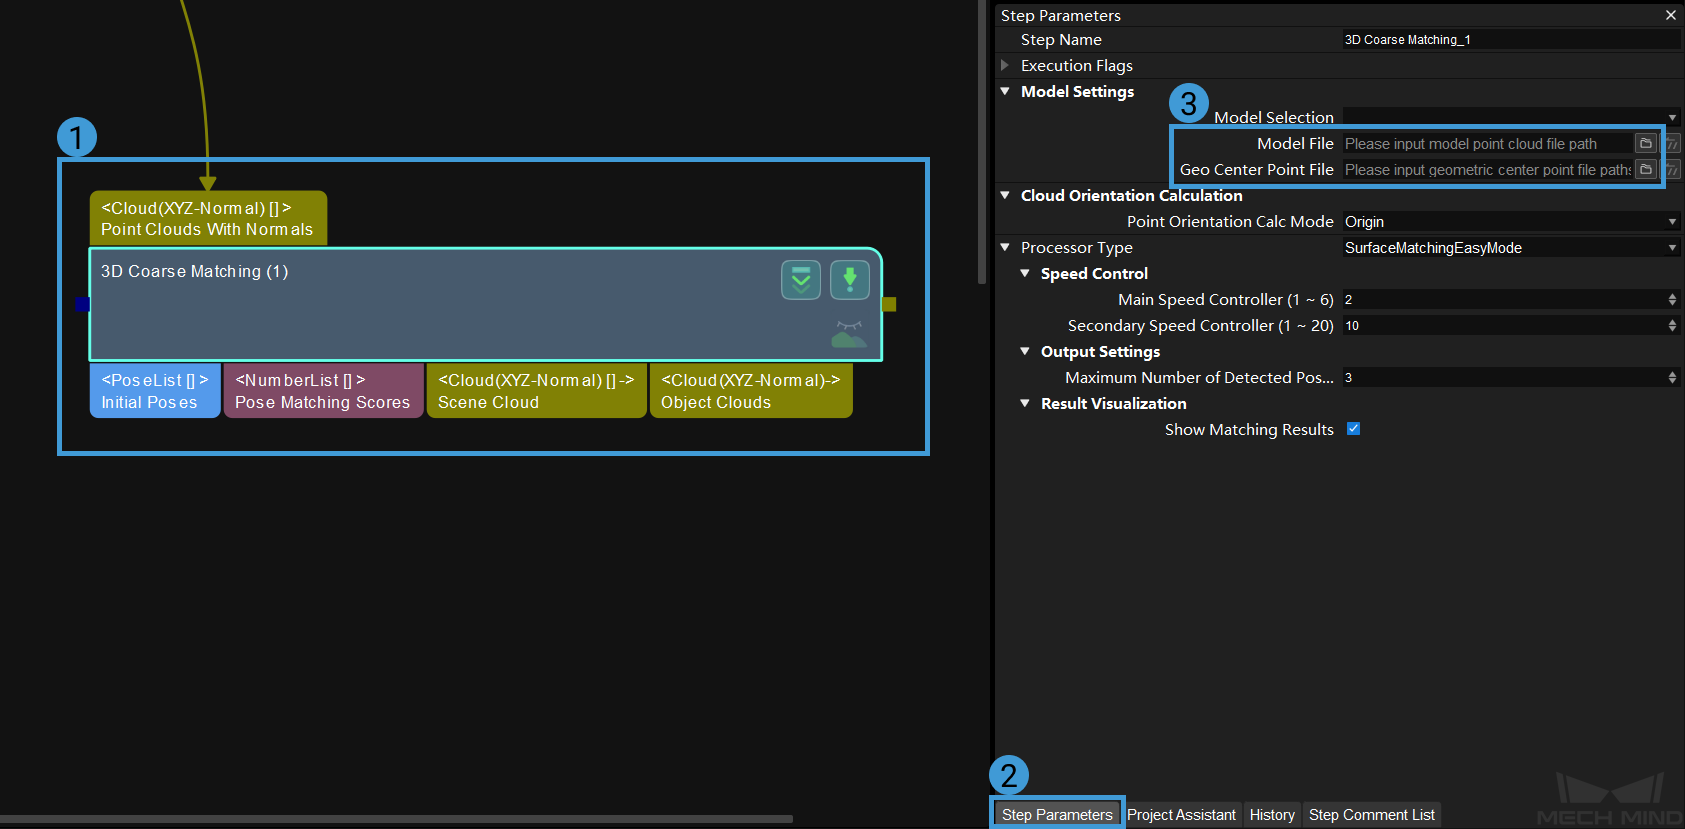Open folder browser for Model File

(1645, 144)
